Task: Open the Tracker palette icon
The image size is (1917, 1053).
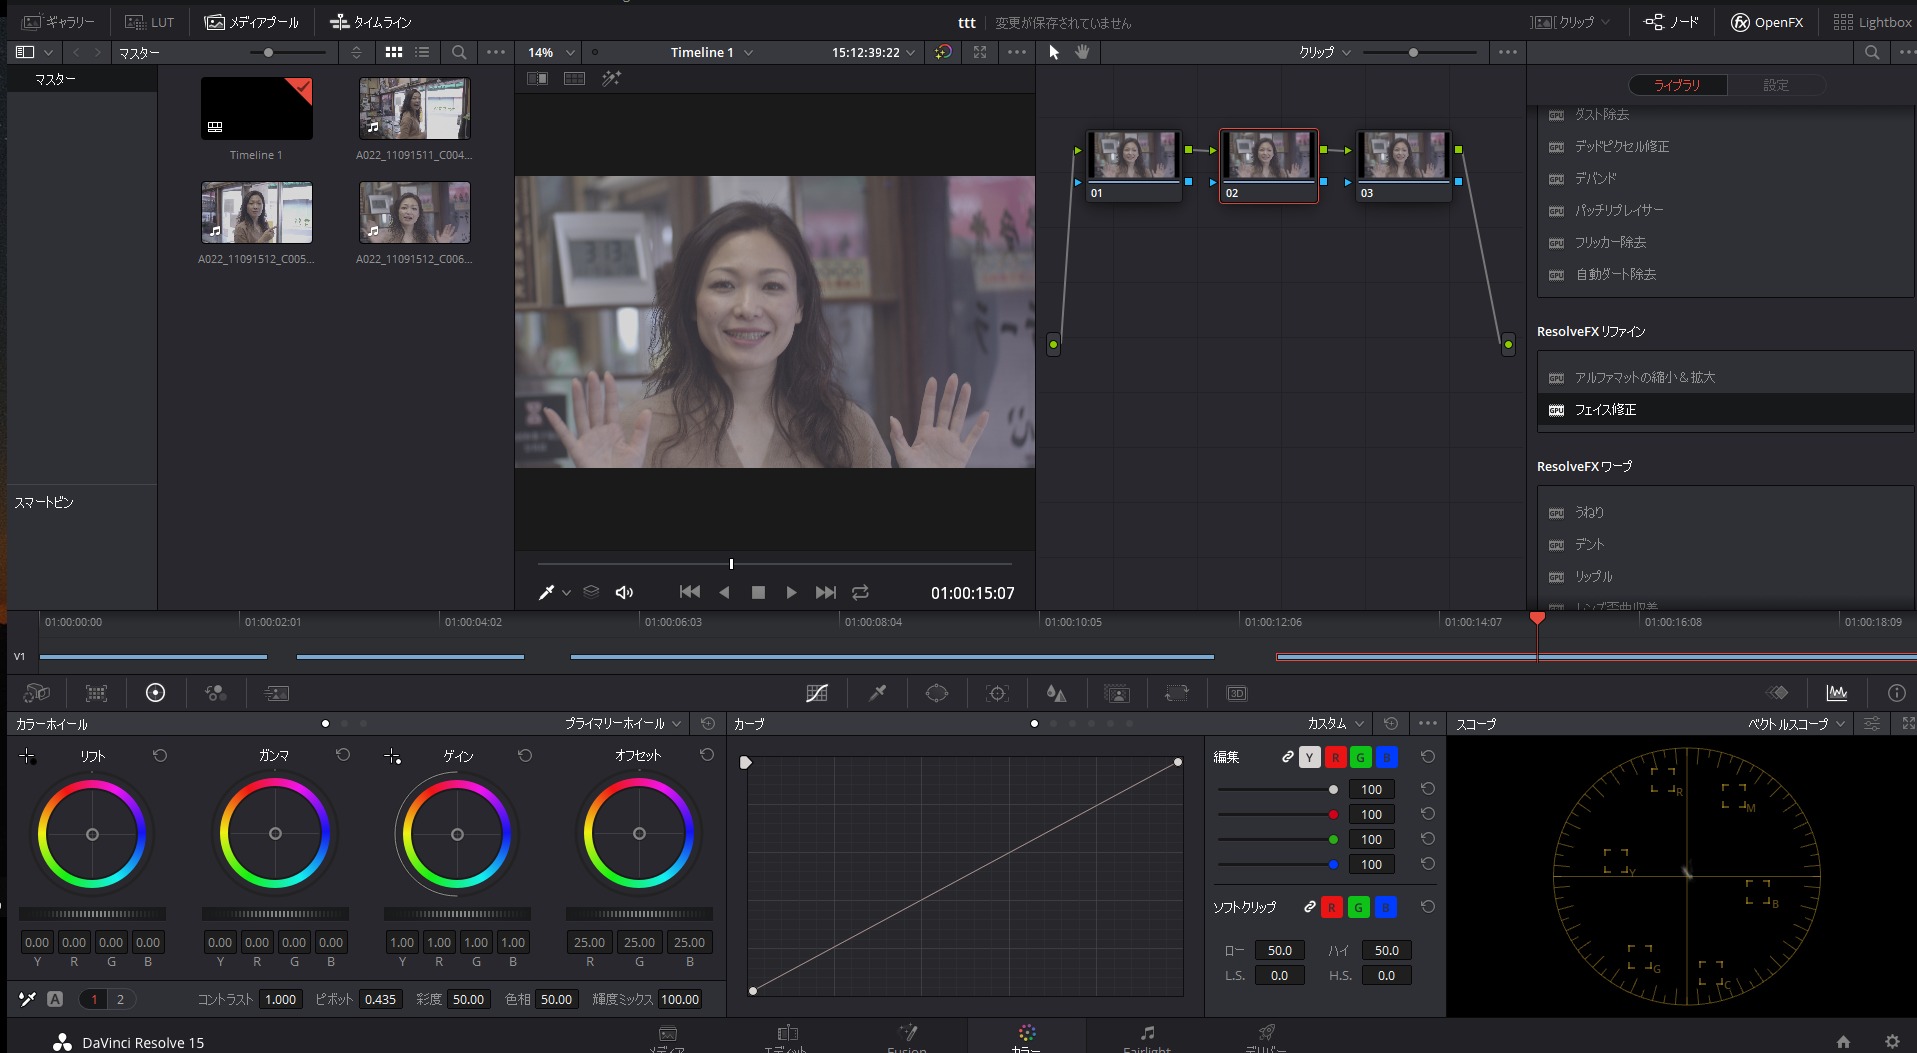Action: point(997,693)
